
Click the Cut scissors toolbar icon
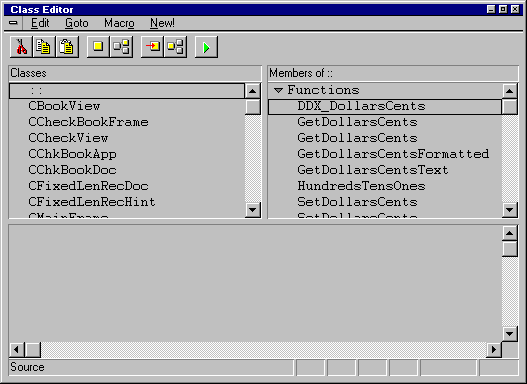click(22, 47)
